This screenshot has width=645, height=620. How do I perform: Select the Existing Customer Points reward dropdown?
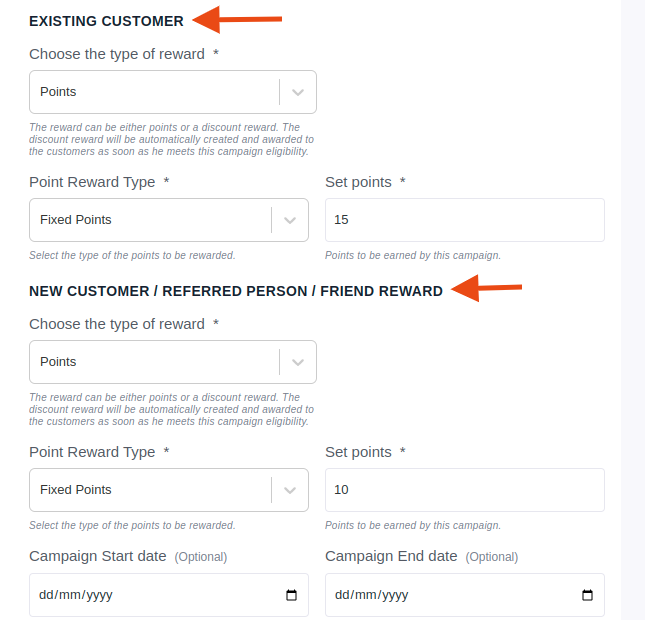click(173, 92)
